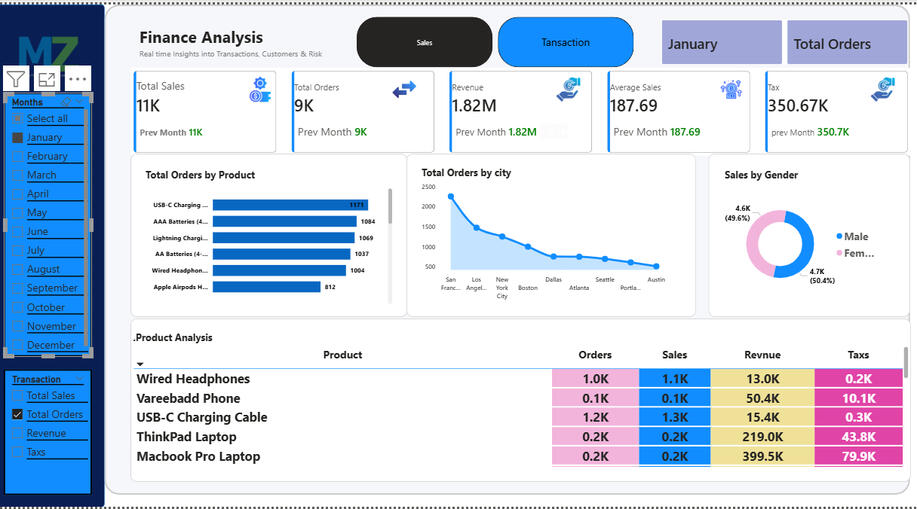Click the Total Orders double-arrow icon
This screenshot has height=509, width=917.
[404, 90]
